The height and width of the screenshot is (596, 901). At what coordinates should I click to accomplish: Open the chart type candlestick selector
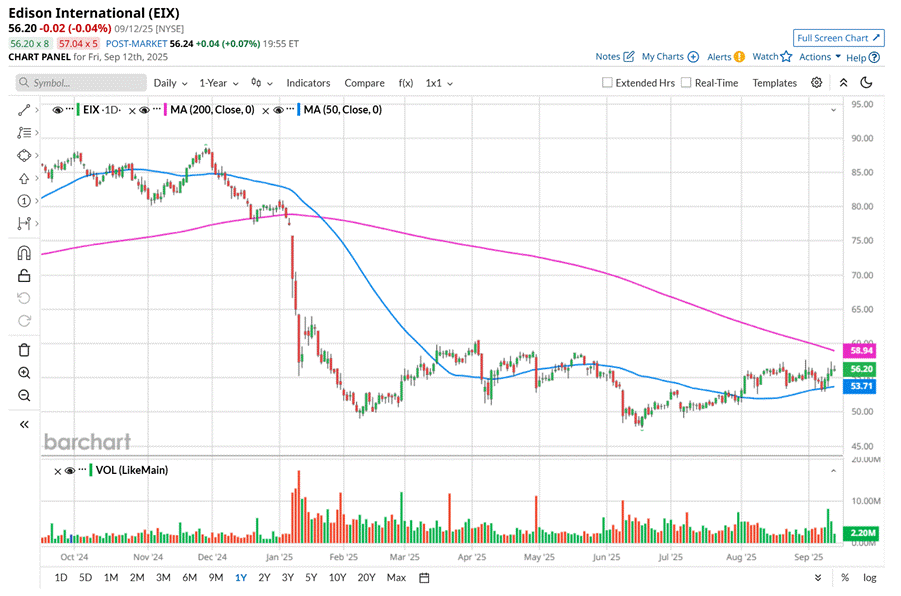[x=261, y=83]
